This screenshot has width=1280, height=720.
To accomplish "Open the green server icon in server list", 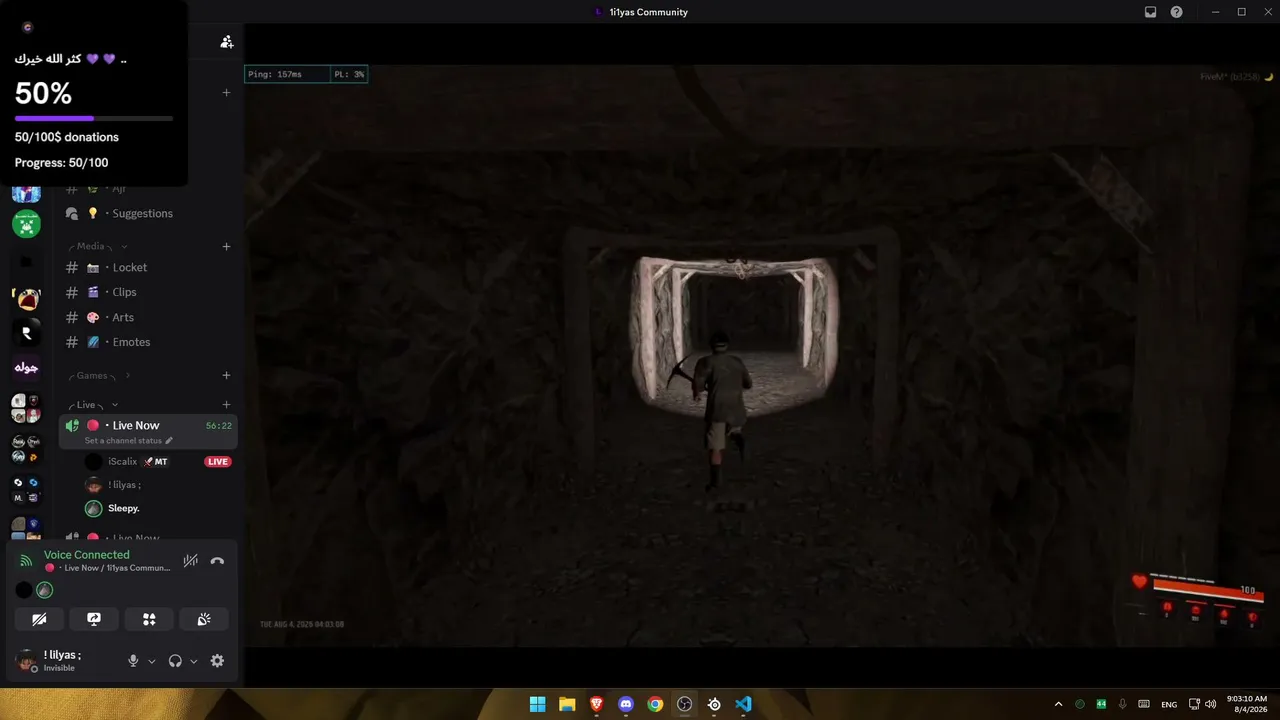I will click(x=26, y=224).
